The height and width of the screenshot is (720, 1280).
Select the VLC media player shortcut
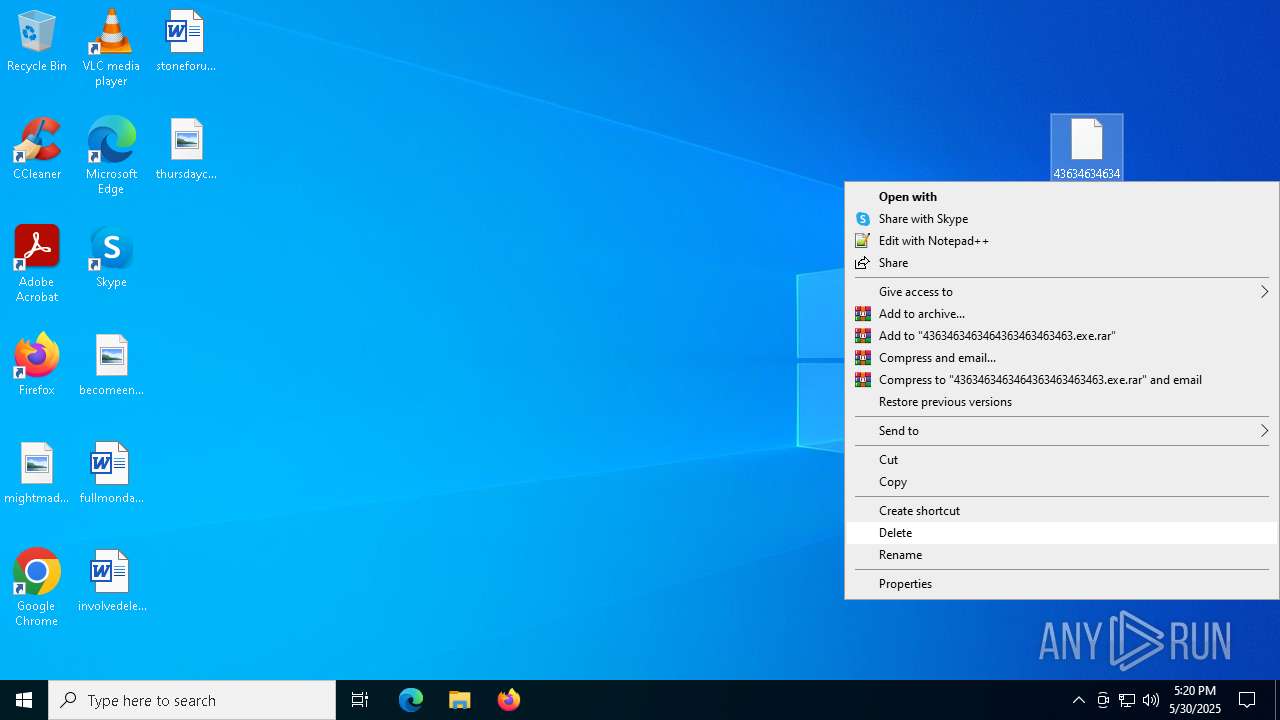tap(111, 48)
